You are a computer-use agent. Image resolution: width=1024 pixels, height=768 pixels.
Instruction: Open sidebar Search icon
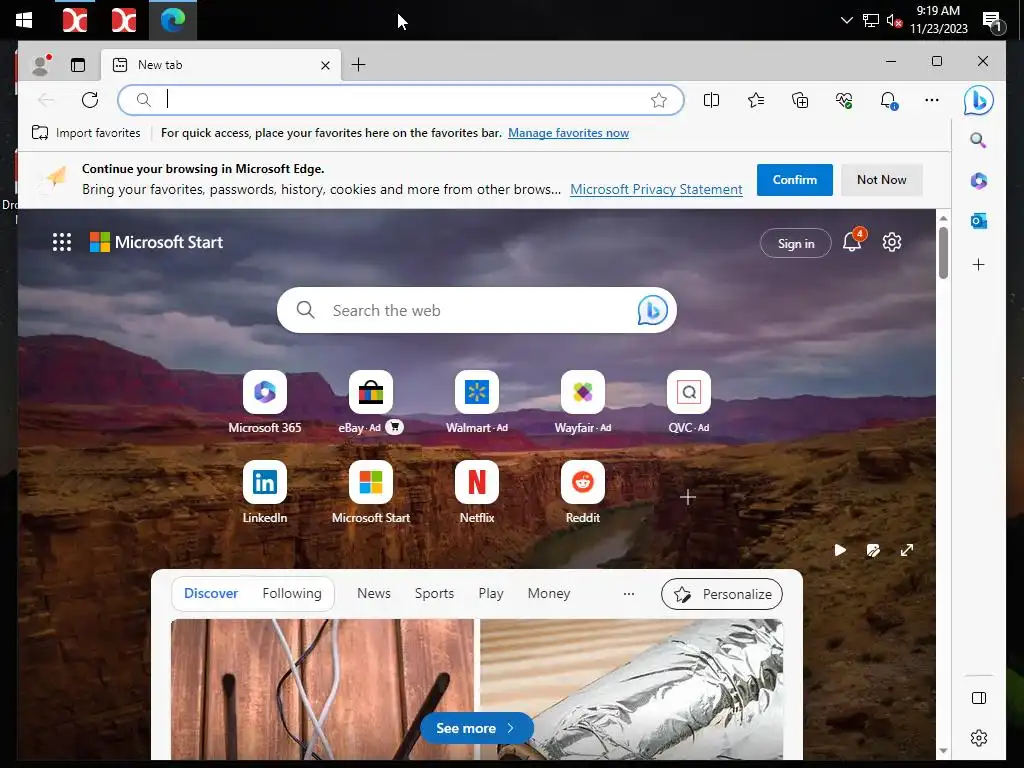(x=978, y=140)
